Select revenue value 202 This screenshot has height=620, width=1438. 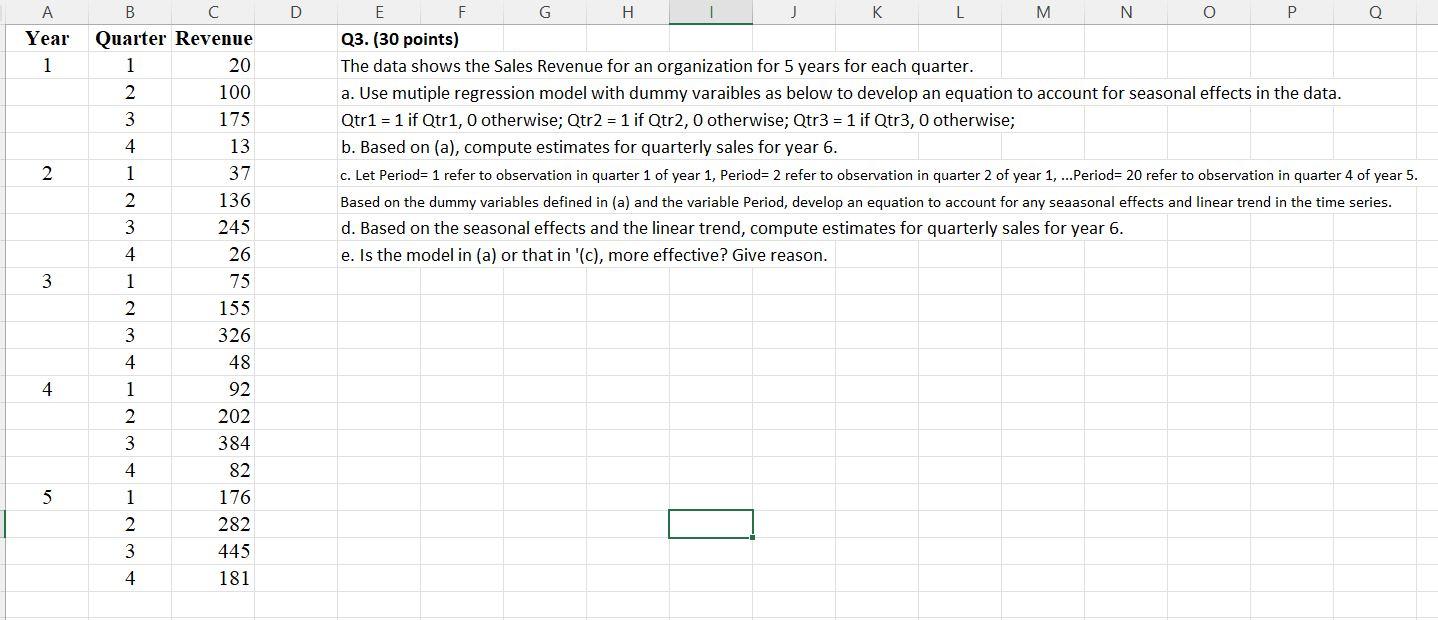[213, 416]
